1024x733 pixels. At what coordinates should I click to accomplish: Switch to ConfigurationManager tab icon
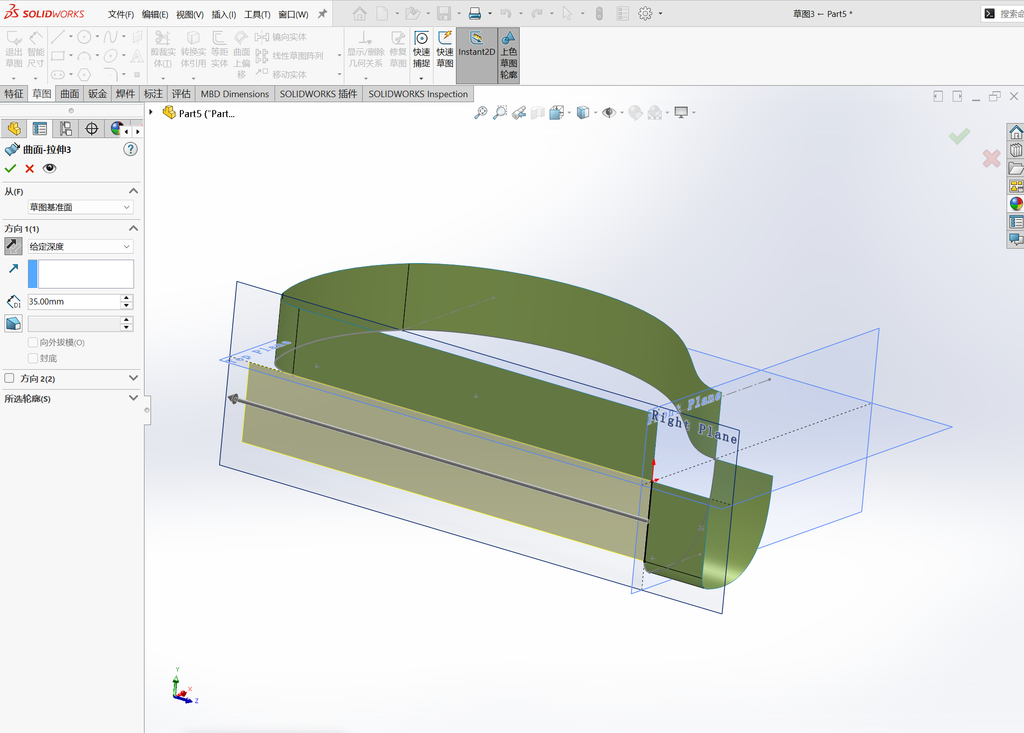[x=66, y=129]
